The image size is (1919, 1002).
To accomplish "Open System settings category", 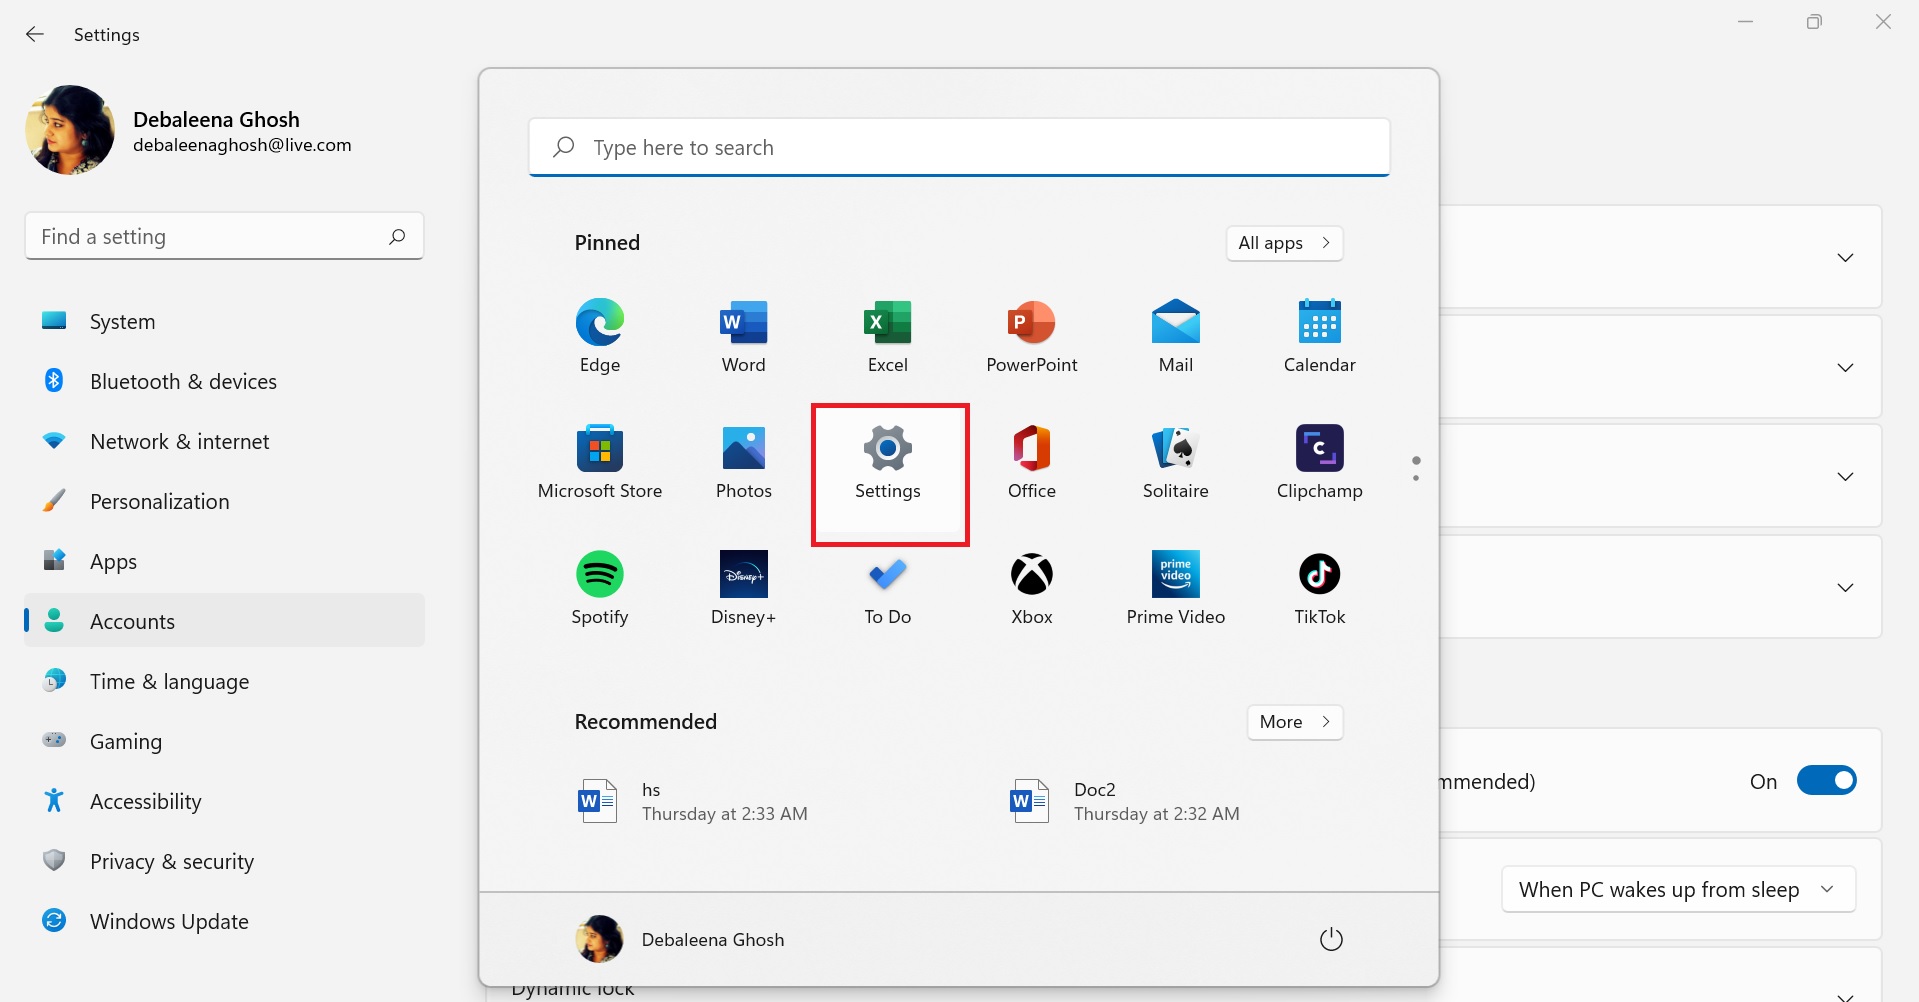I will click(x=225, y=321).
